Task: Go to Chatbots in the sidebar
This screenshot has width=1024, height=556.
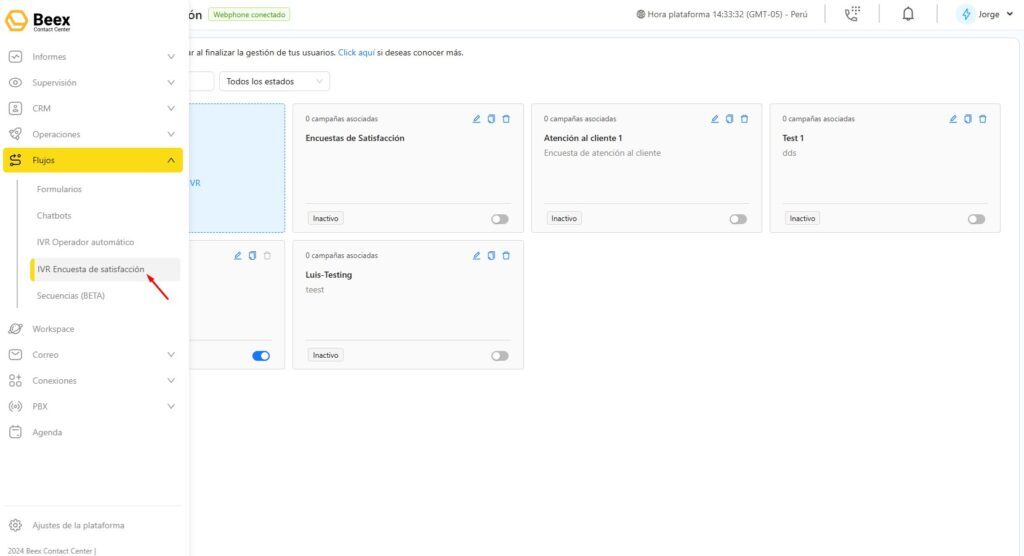Action: (x=54, y=216)
